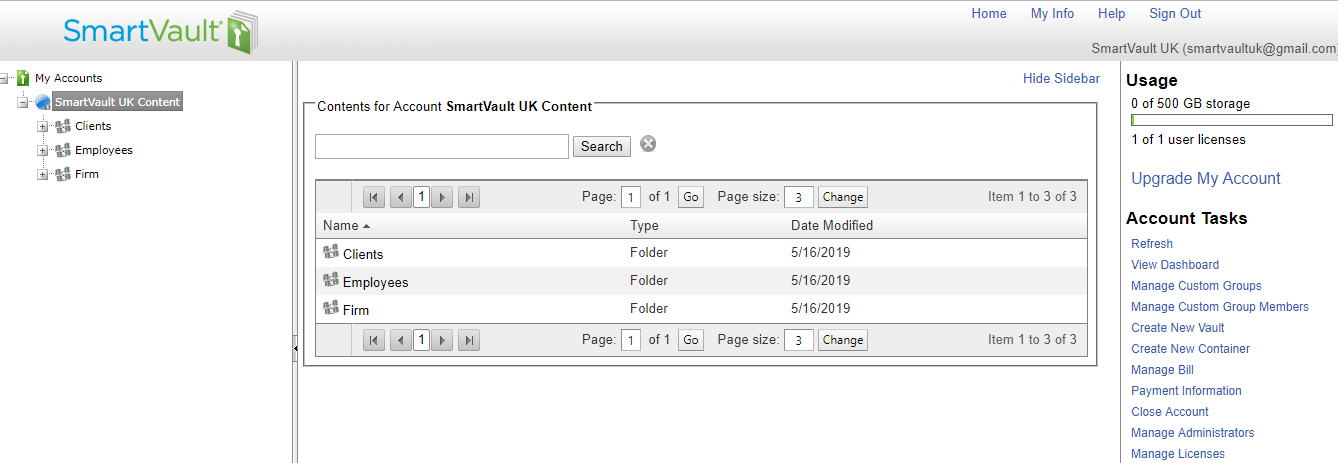Click the Hide Sidebar link

(x=1061, y=78)
